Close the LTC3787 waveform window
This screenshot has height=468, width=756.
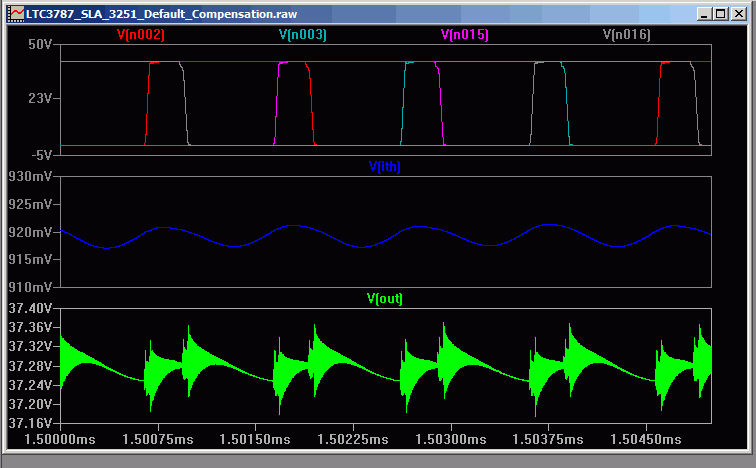tap(737, 16)
